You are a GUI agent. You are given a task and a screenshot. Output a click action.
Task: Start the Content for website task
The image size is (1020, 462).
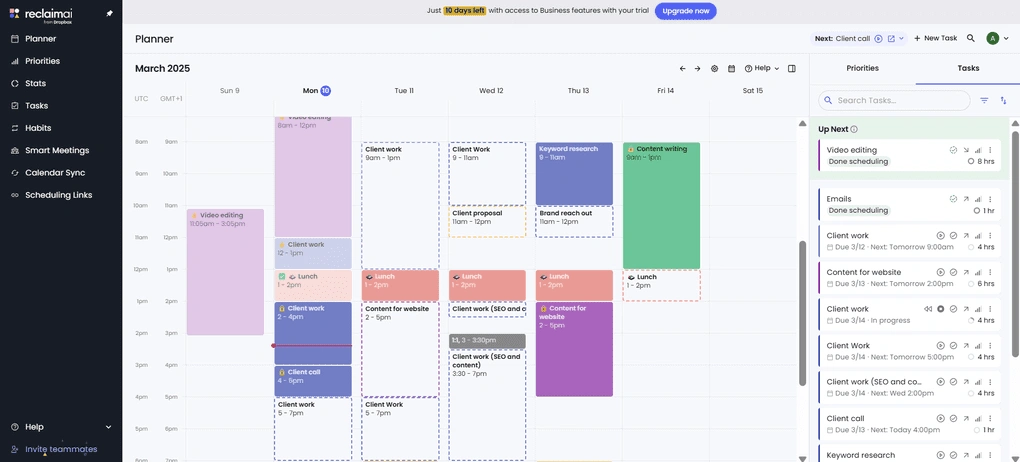click(940, 272)
